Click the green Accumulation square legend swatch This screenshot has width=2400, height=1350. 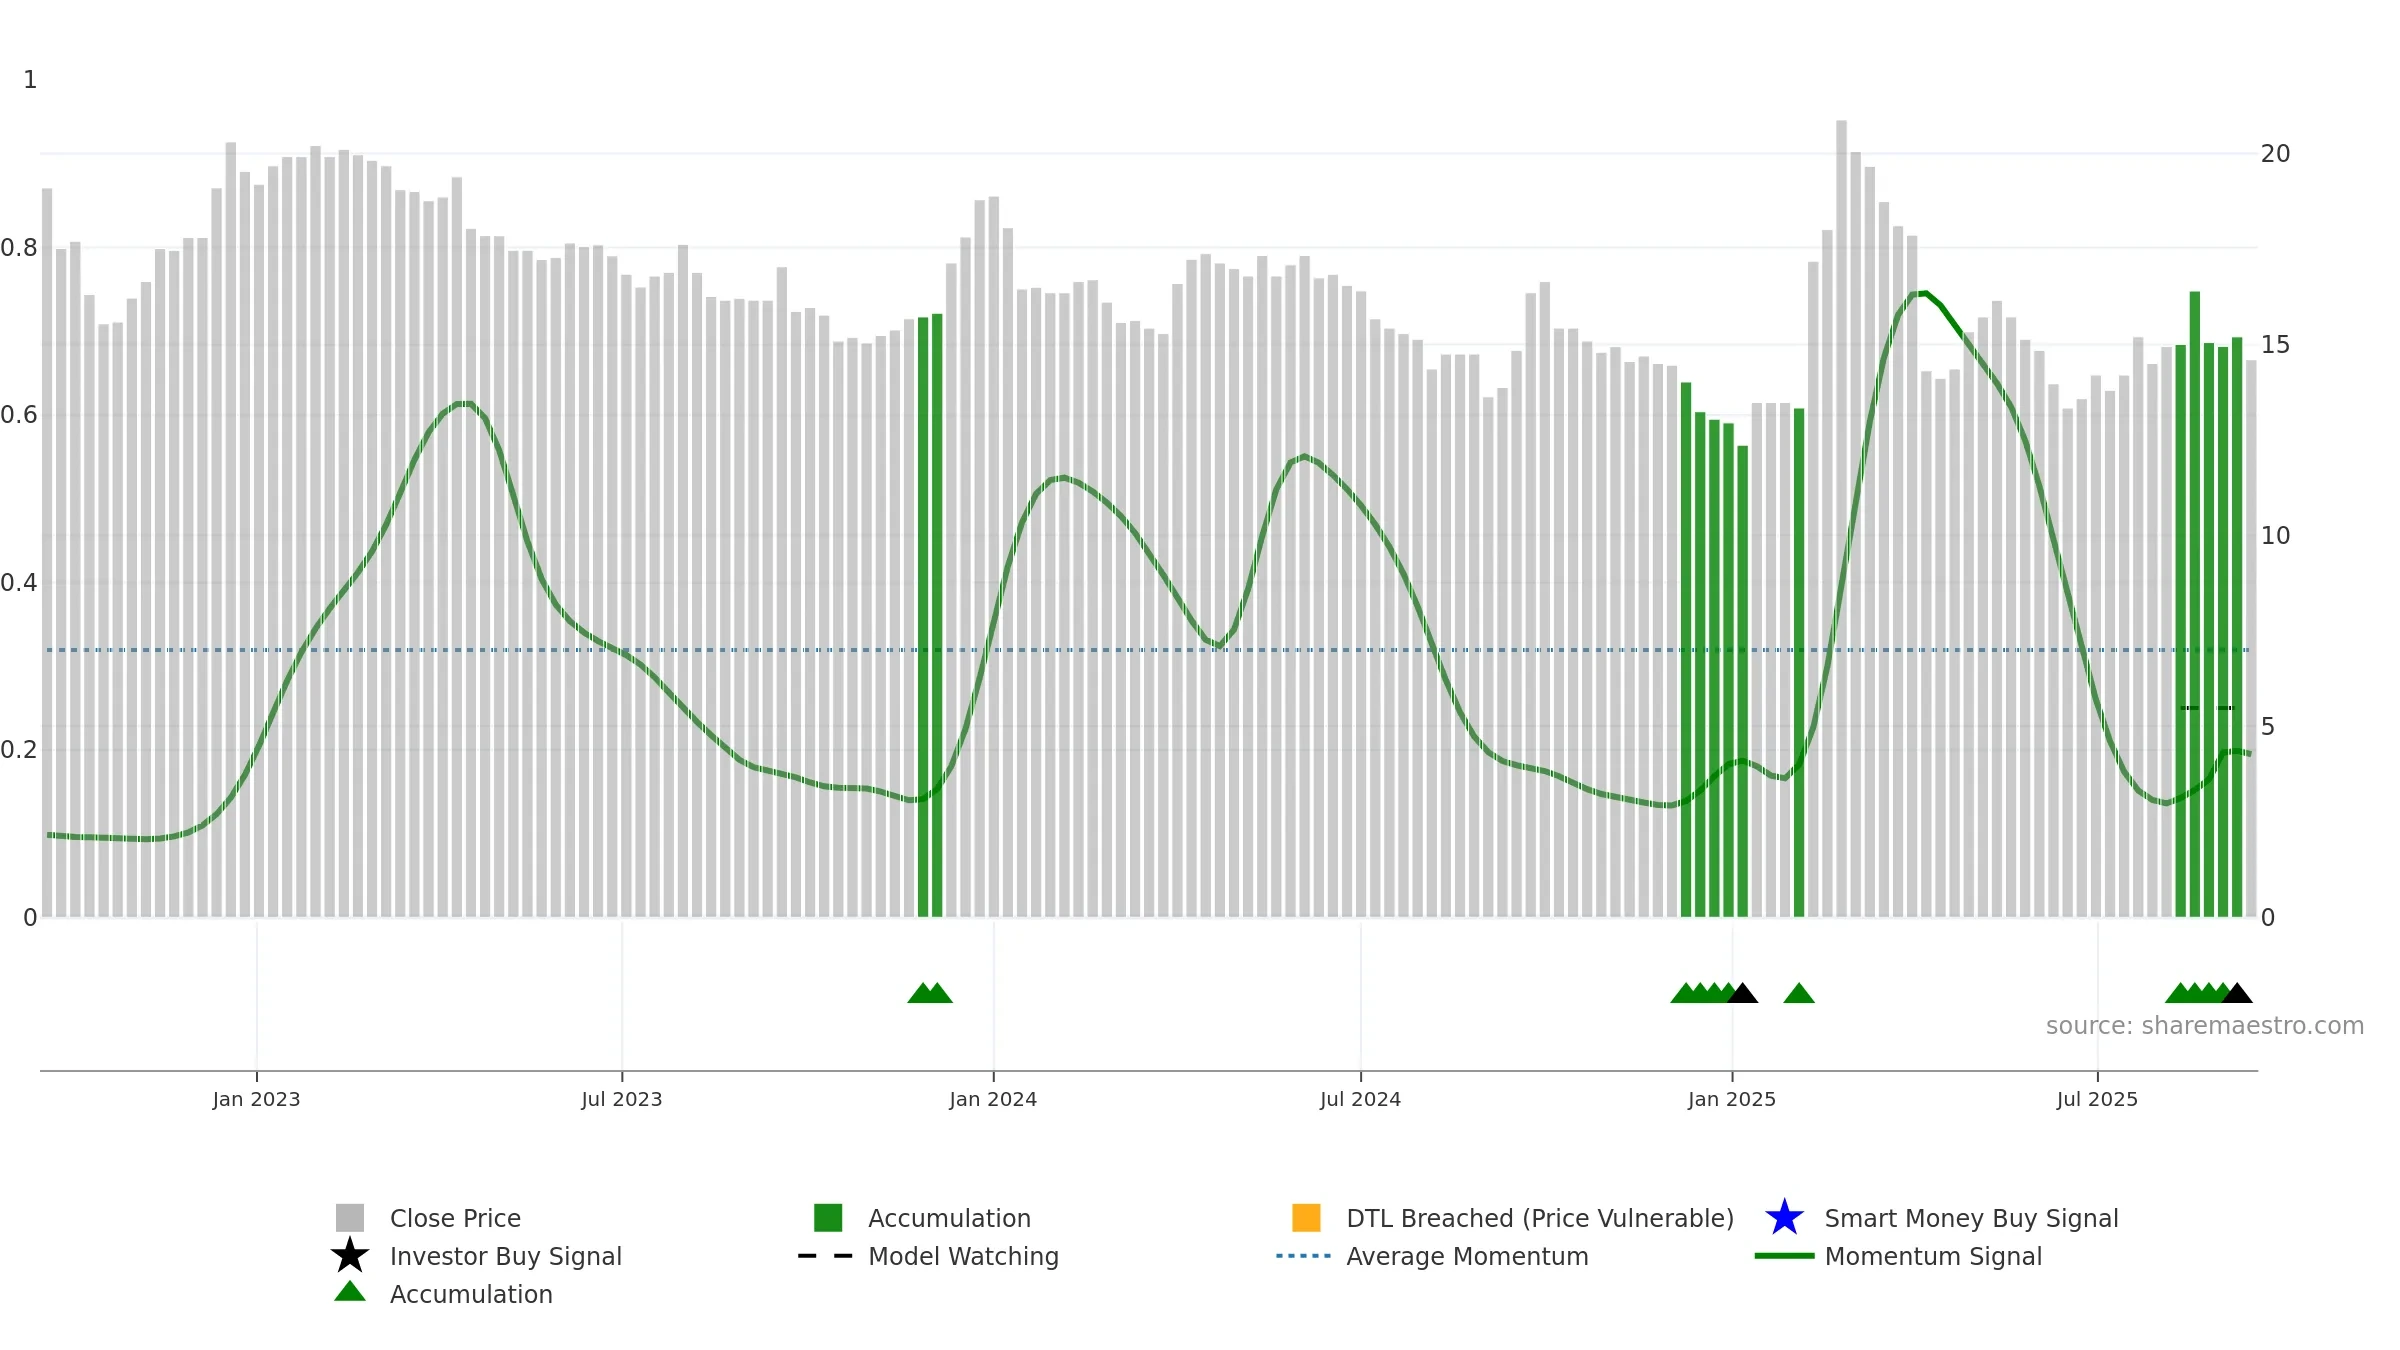pyautogui.click(x=828, y=1218)
